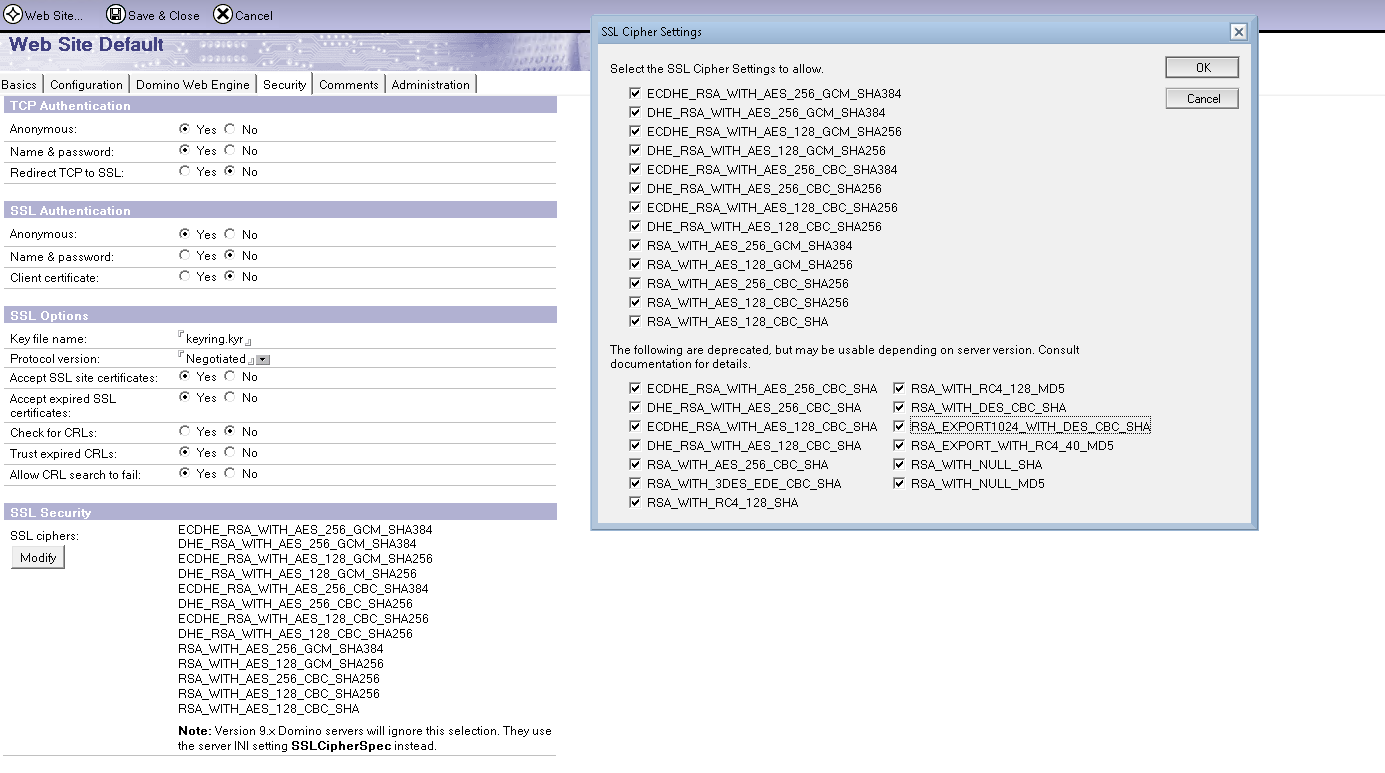The image size is (1385, 773).
Task: Uncheck ECDHE_RSA_WITH_AES_256_GCM_SHA384 cipher
Action: (635, 94)
